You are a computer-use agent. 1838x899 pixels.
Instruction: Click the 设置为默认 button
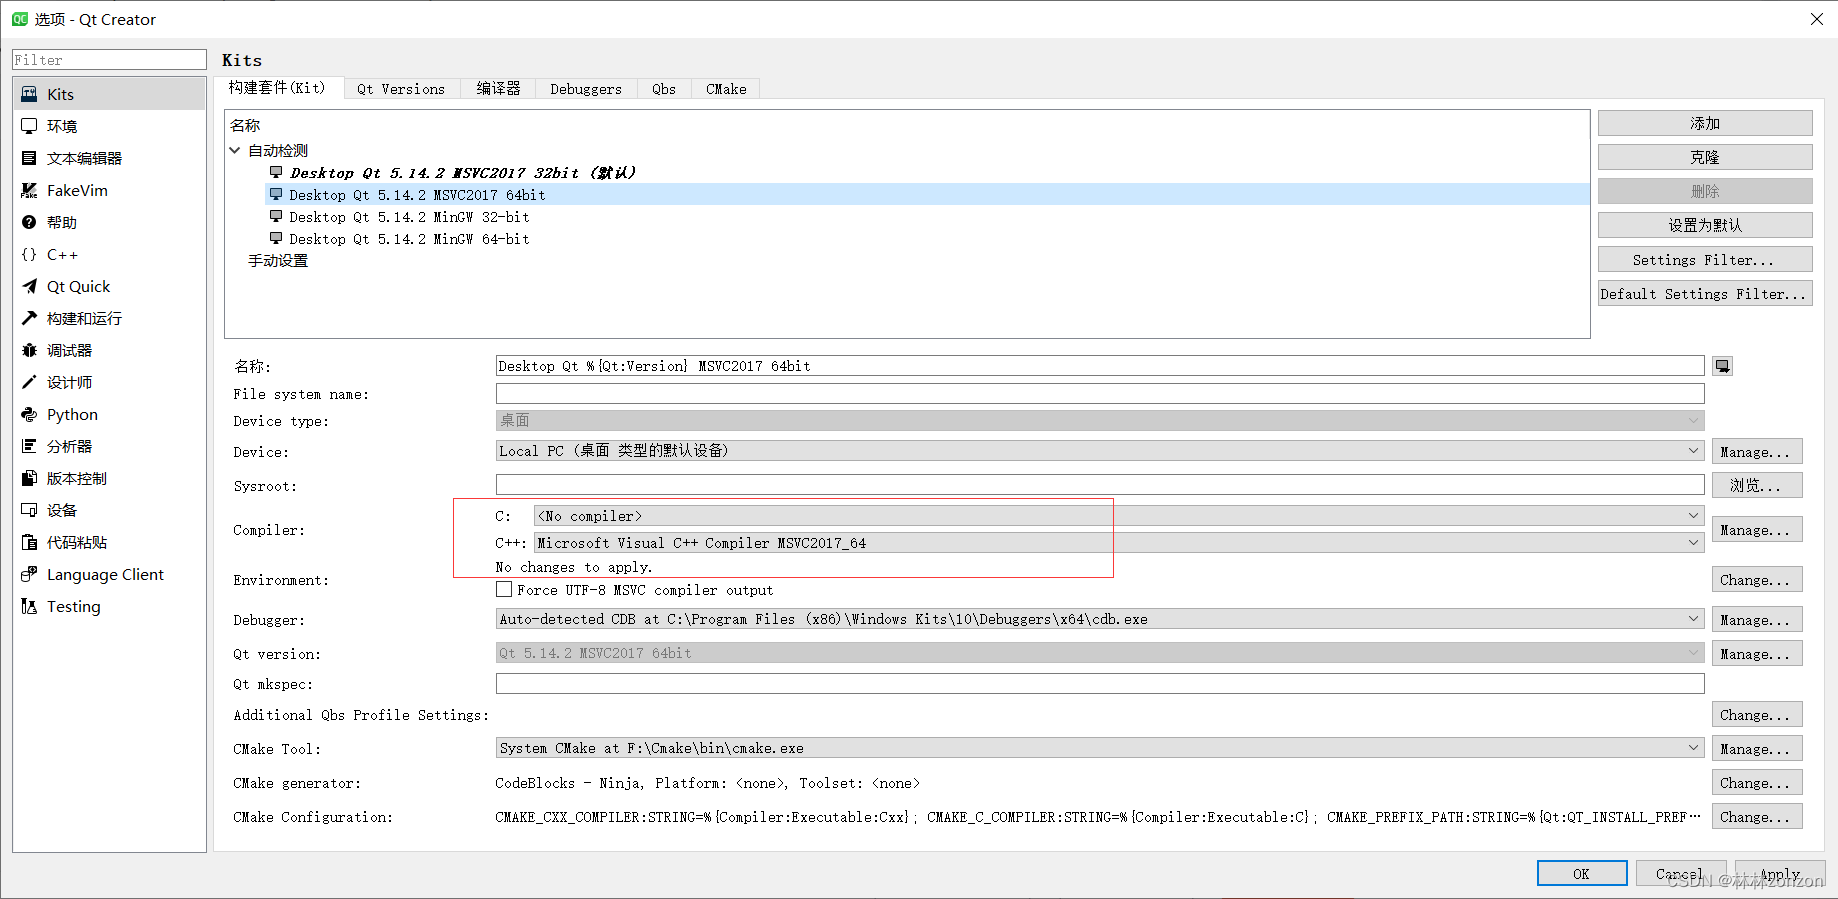pos(1705,225)
